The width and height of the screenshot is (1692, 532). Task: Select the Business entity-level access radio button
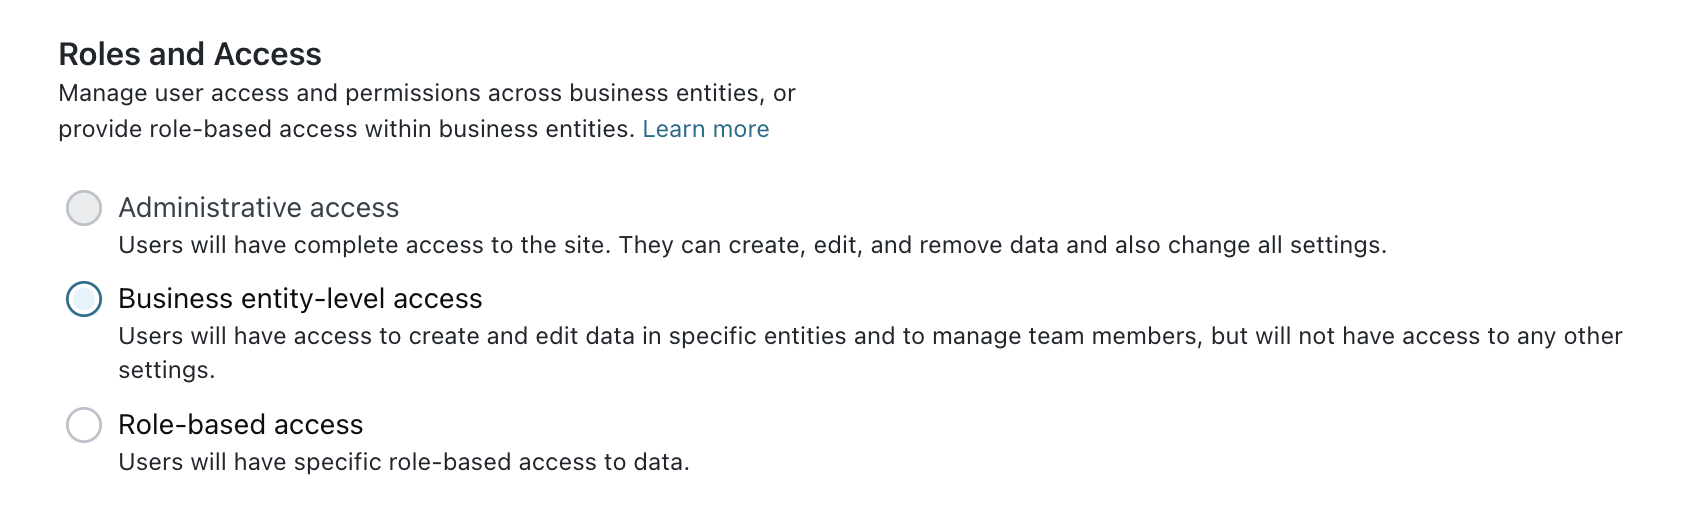(84, 299)
